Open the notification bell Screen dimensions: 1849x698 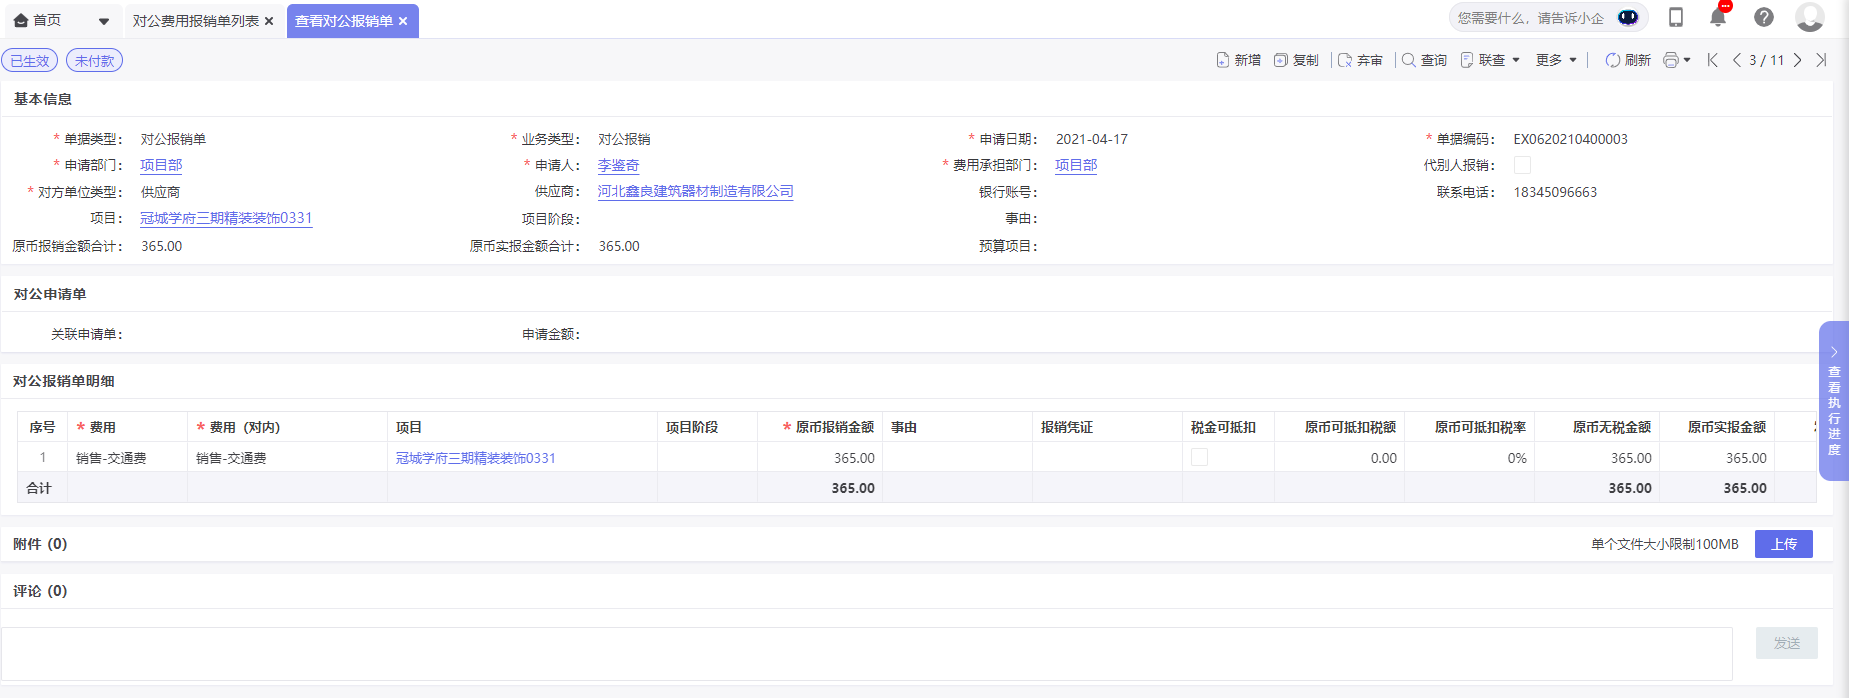[1718, 18]
